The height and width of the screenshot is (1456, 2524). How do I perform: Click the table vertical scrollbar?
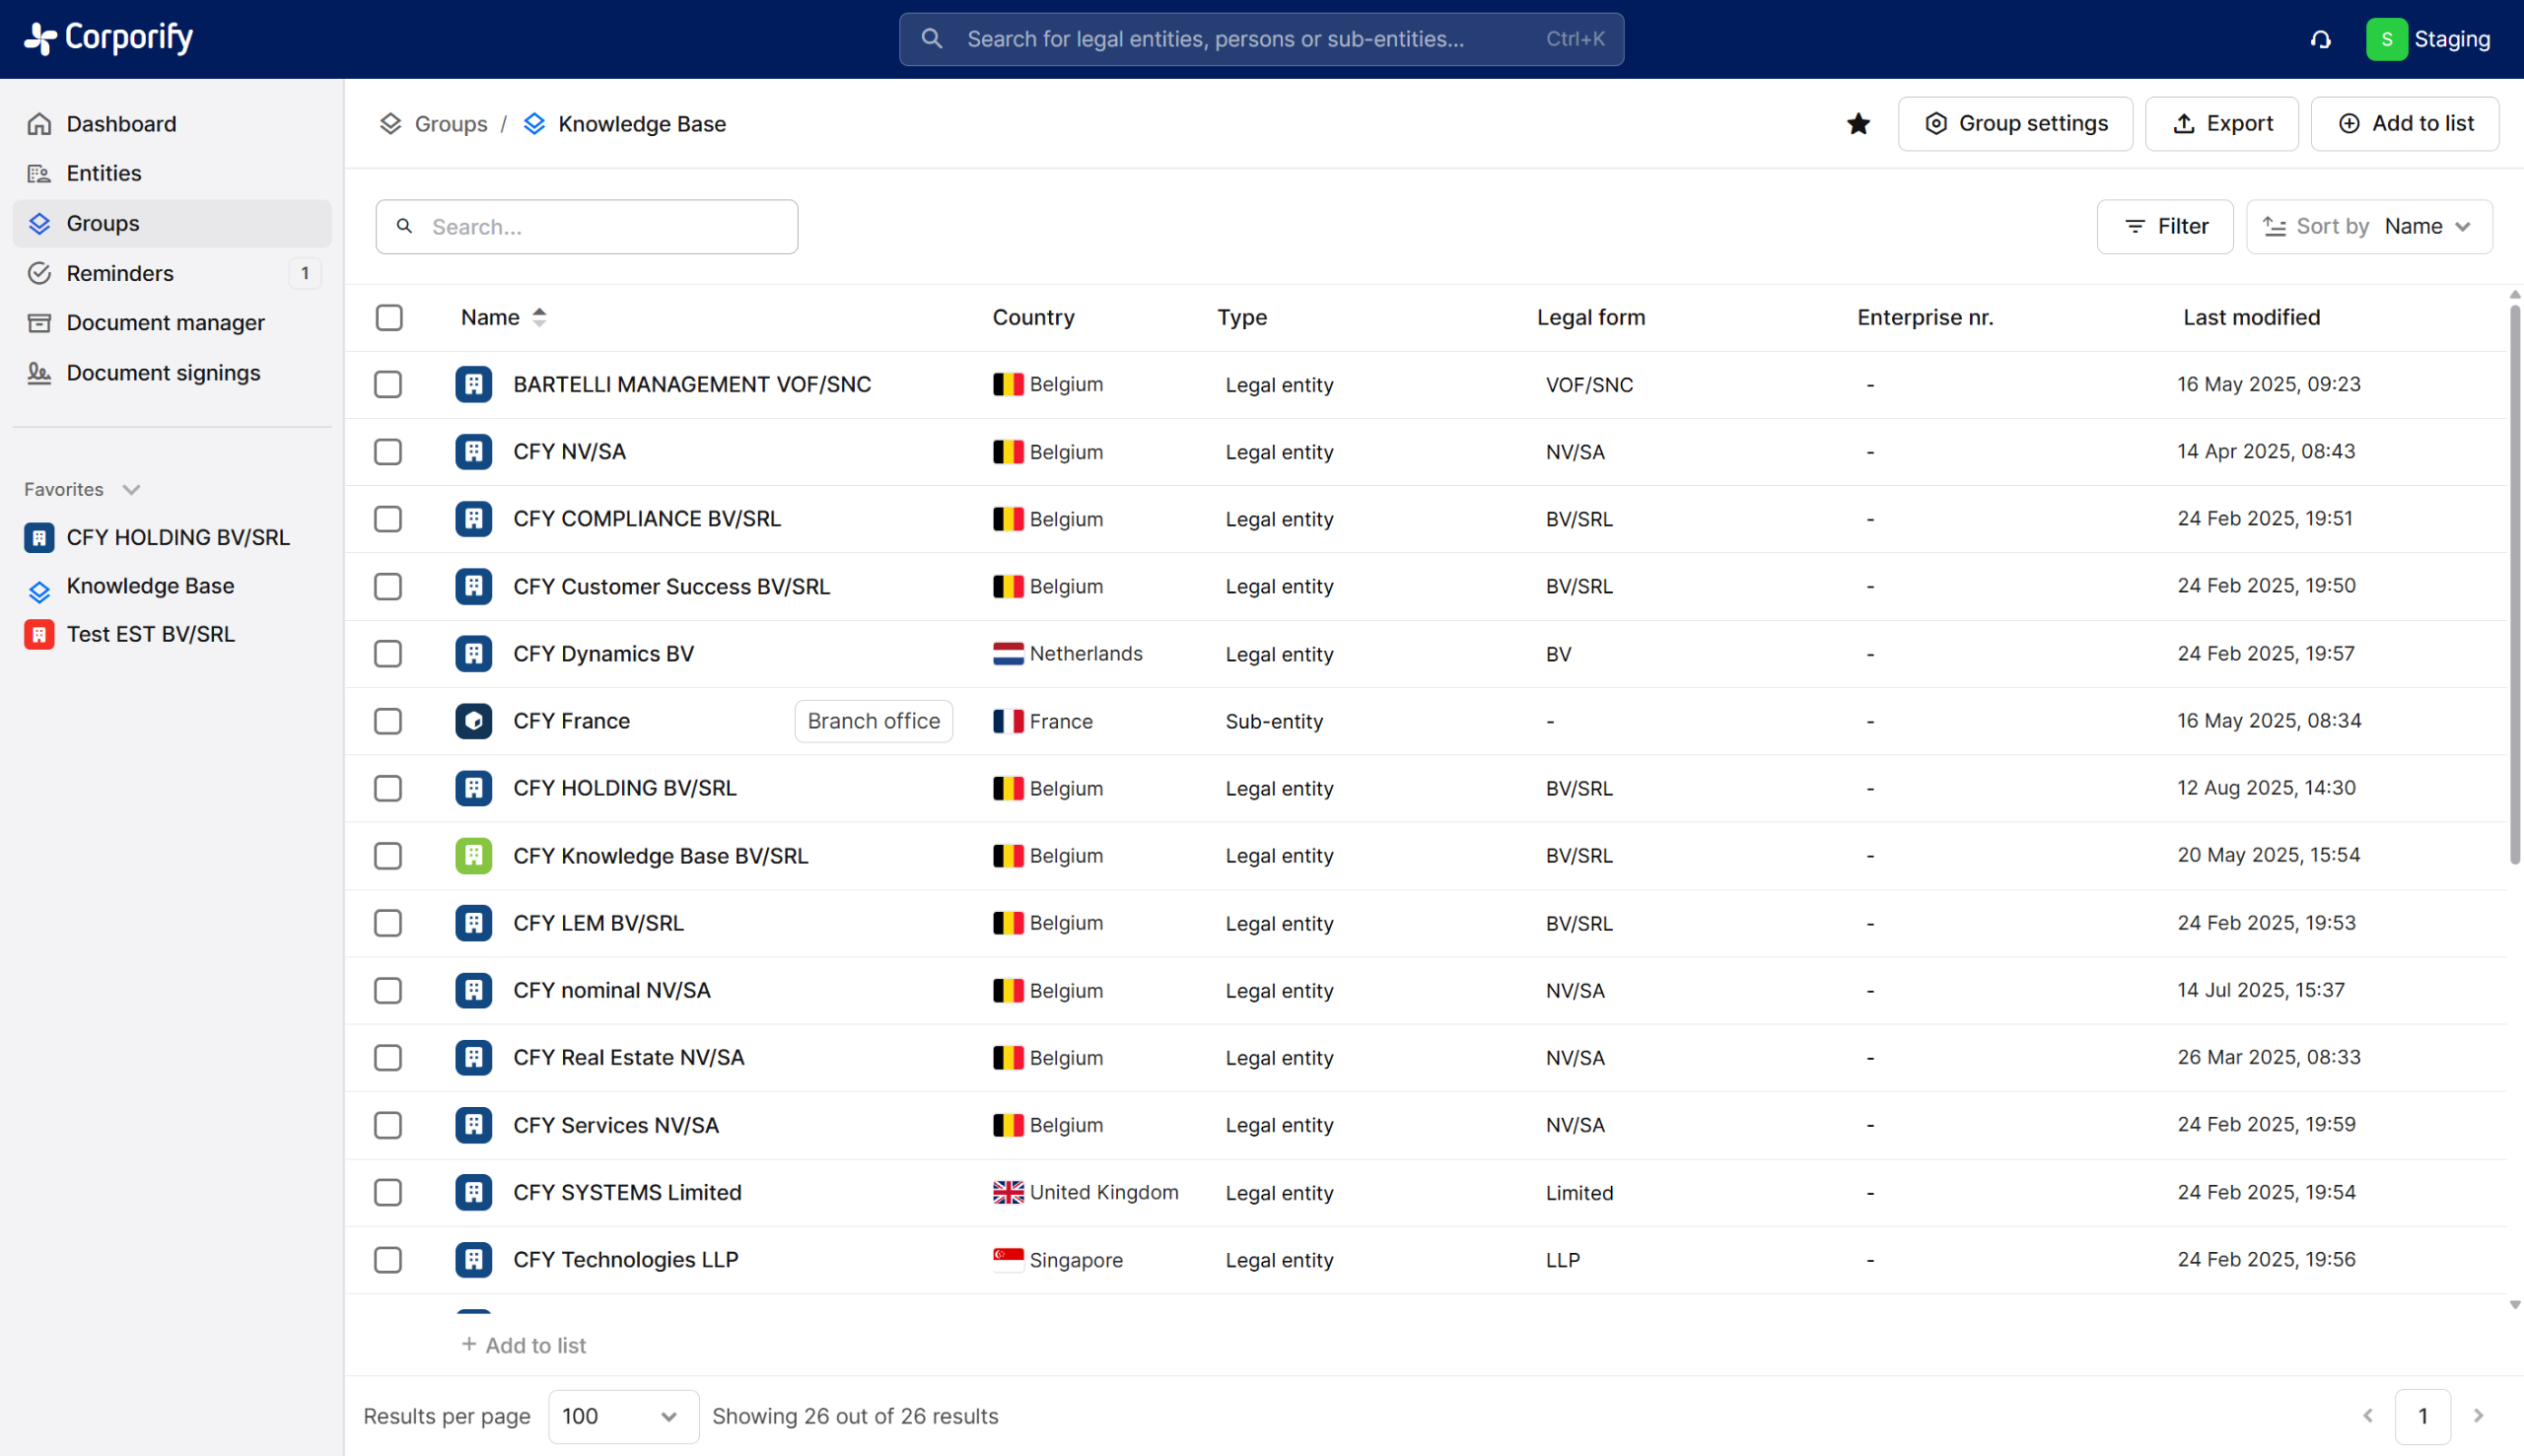2514,585
